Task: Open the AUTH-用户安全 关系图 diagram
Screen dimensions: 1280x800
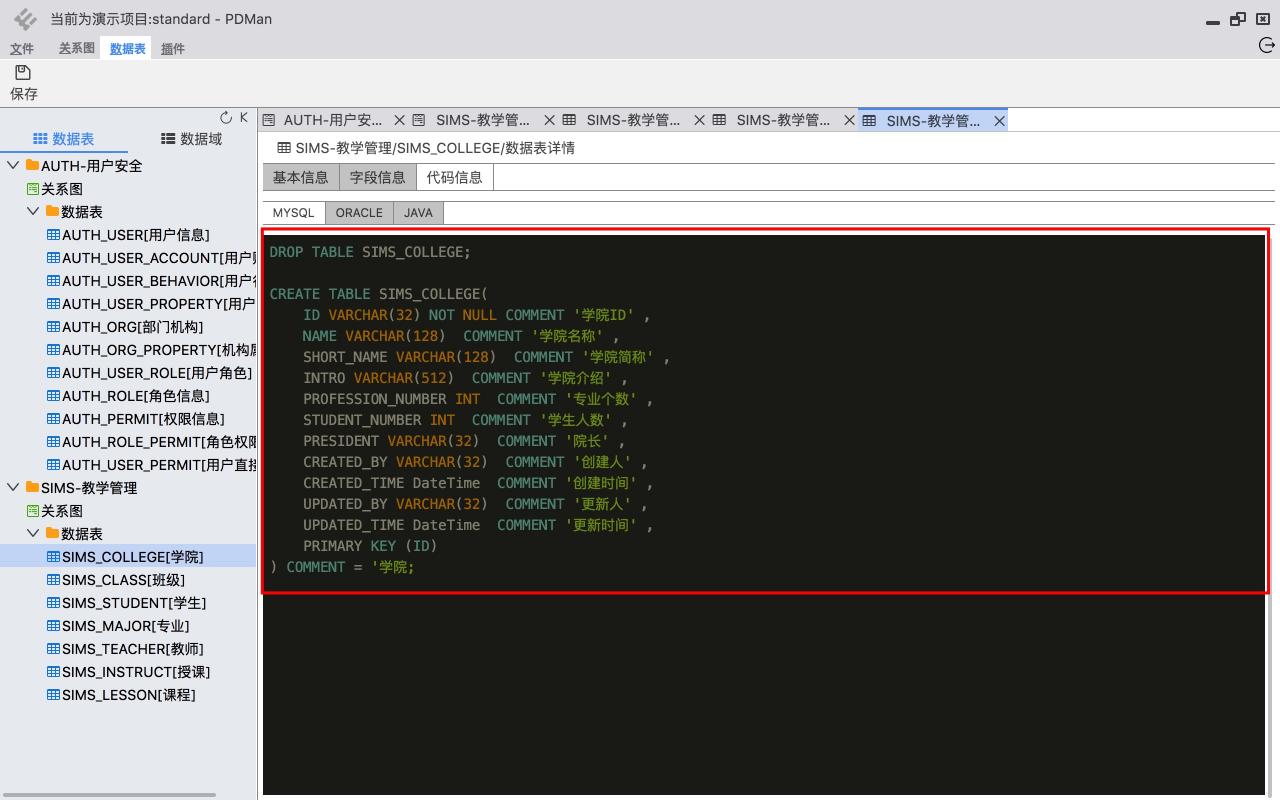Action: click(x=61, y=189)
